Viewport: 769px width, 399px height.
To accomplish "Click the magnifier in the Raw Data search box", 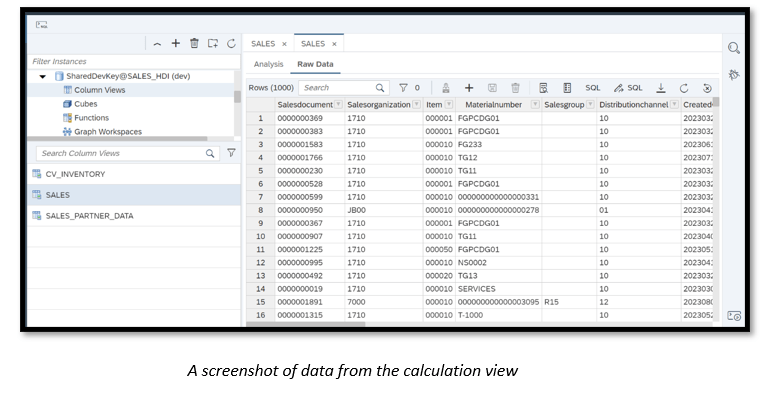I will (380, 88).
